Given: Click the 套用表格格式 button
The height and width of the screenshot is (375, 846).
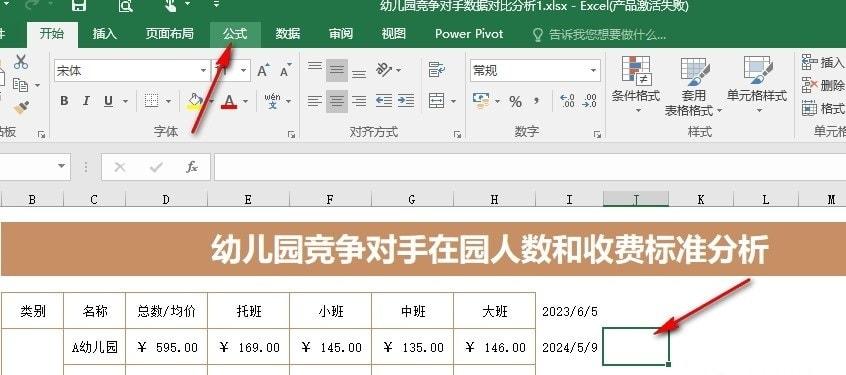Looking at the screenshot, I should tap(693, 86).
